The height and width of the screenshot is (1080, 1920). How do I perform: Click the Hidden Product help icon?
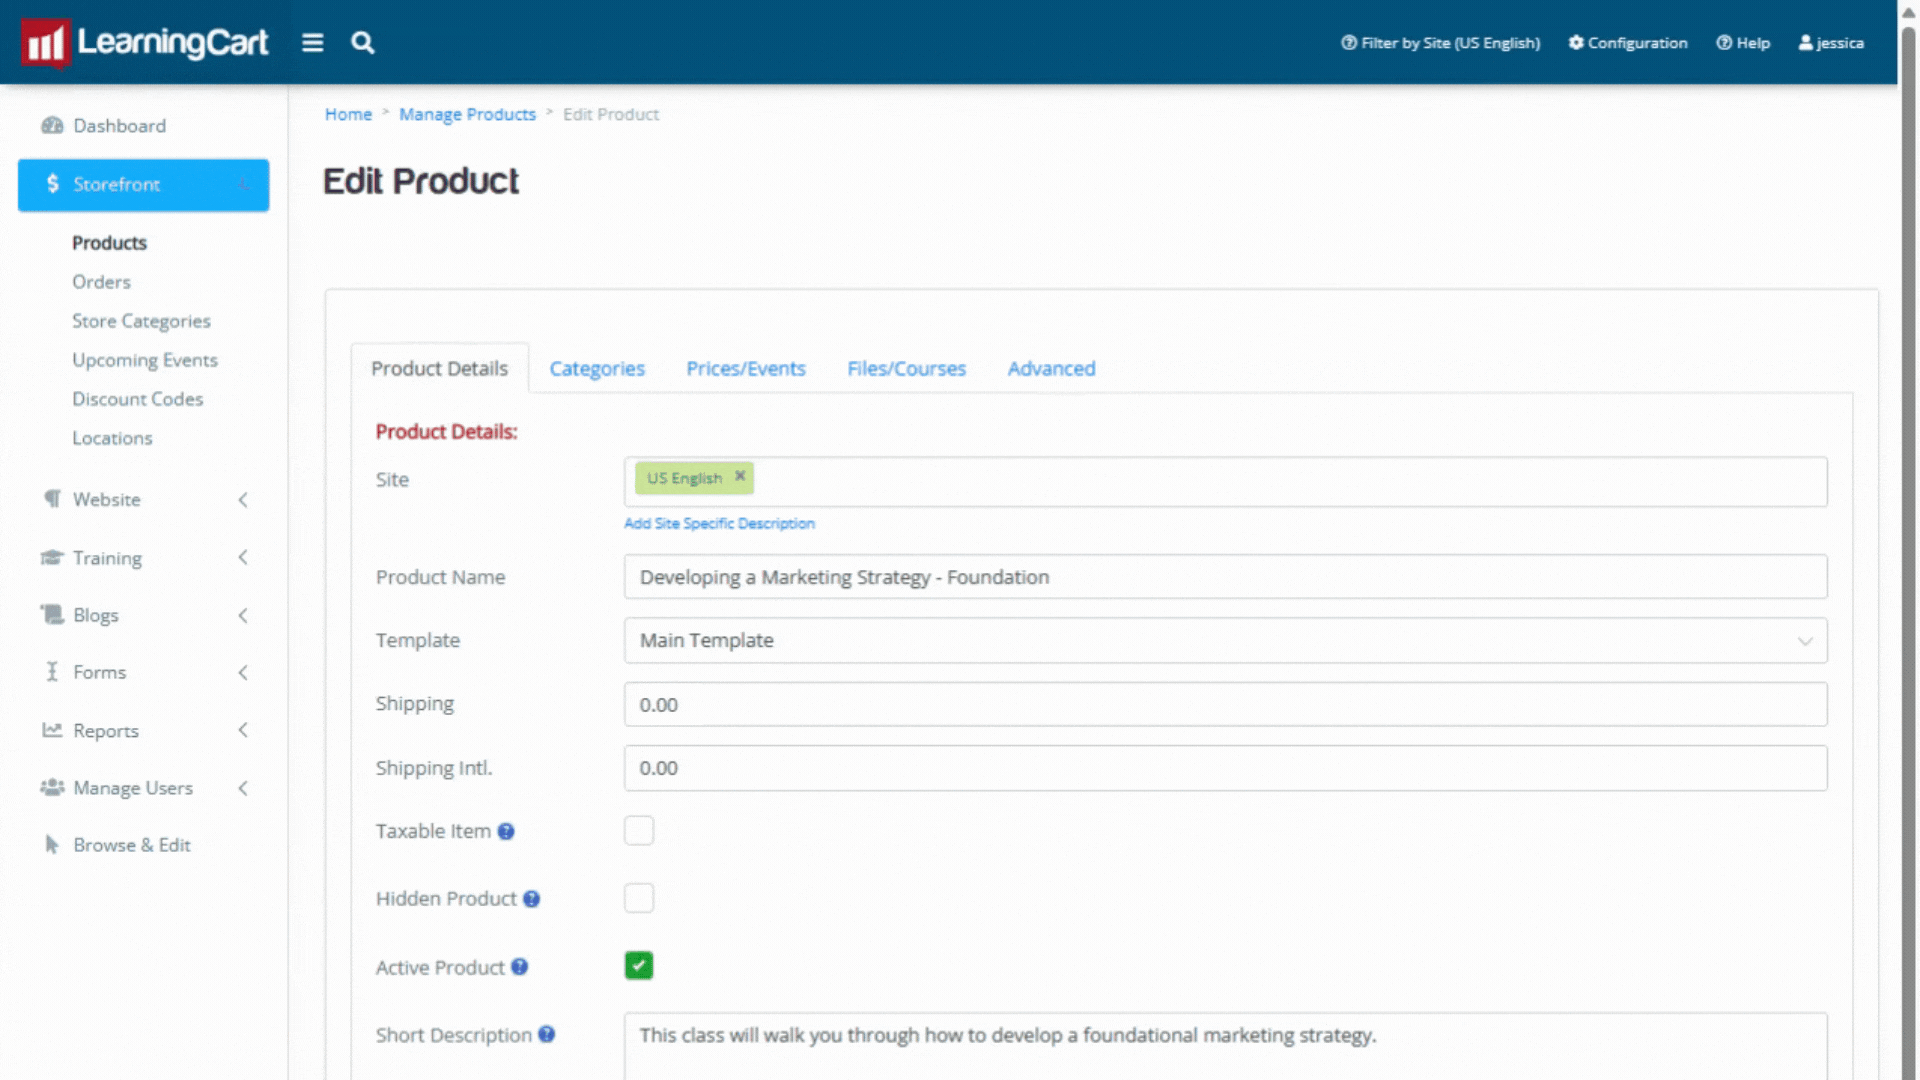coord(531,899)
